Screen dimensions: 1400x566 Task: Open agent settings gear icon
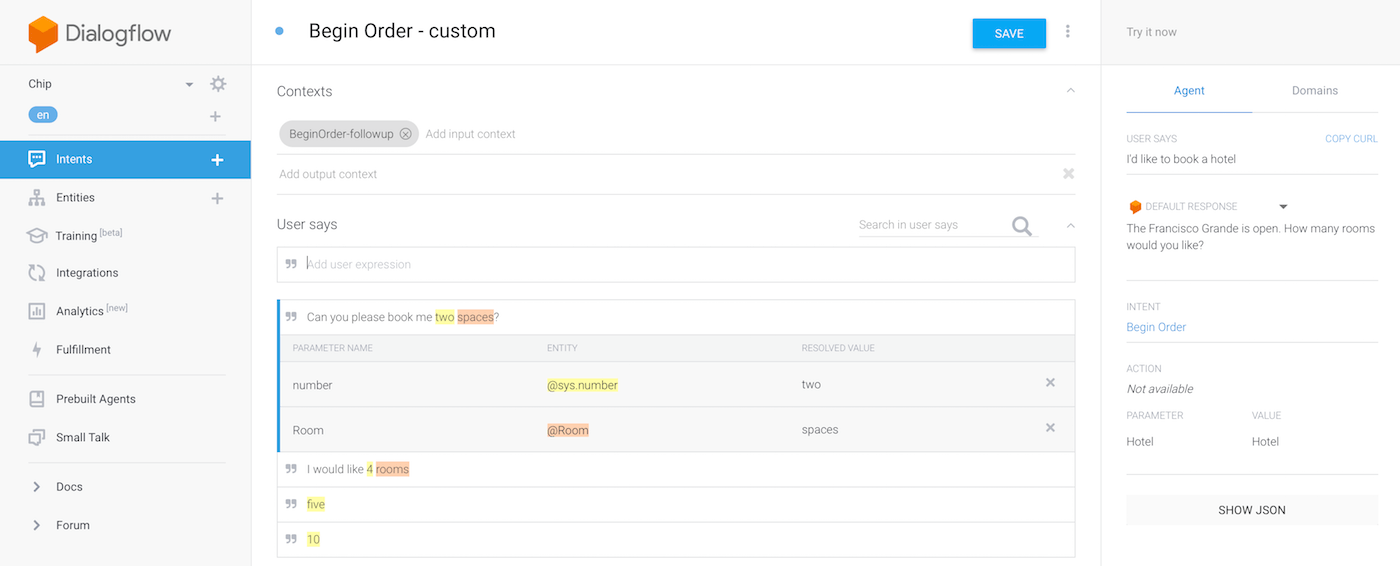pyautogui.click(x=218, y=84)
